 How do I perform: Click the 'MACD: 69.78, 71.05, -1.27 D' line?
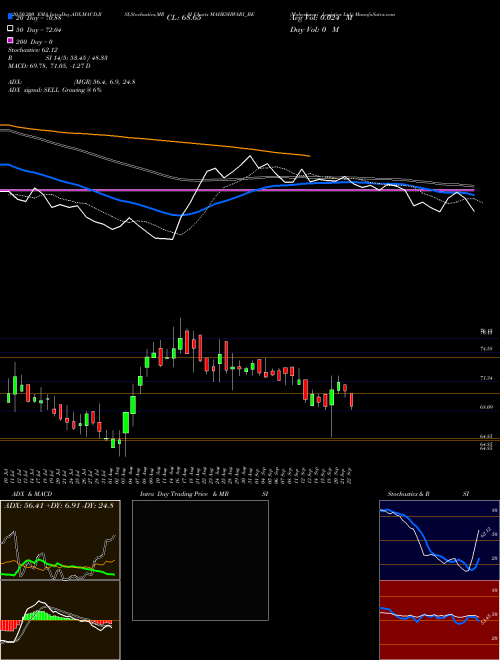pyautogui.click(x=49, y=66)
